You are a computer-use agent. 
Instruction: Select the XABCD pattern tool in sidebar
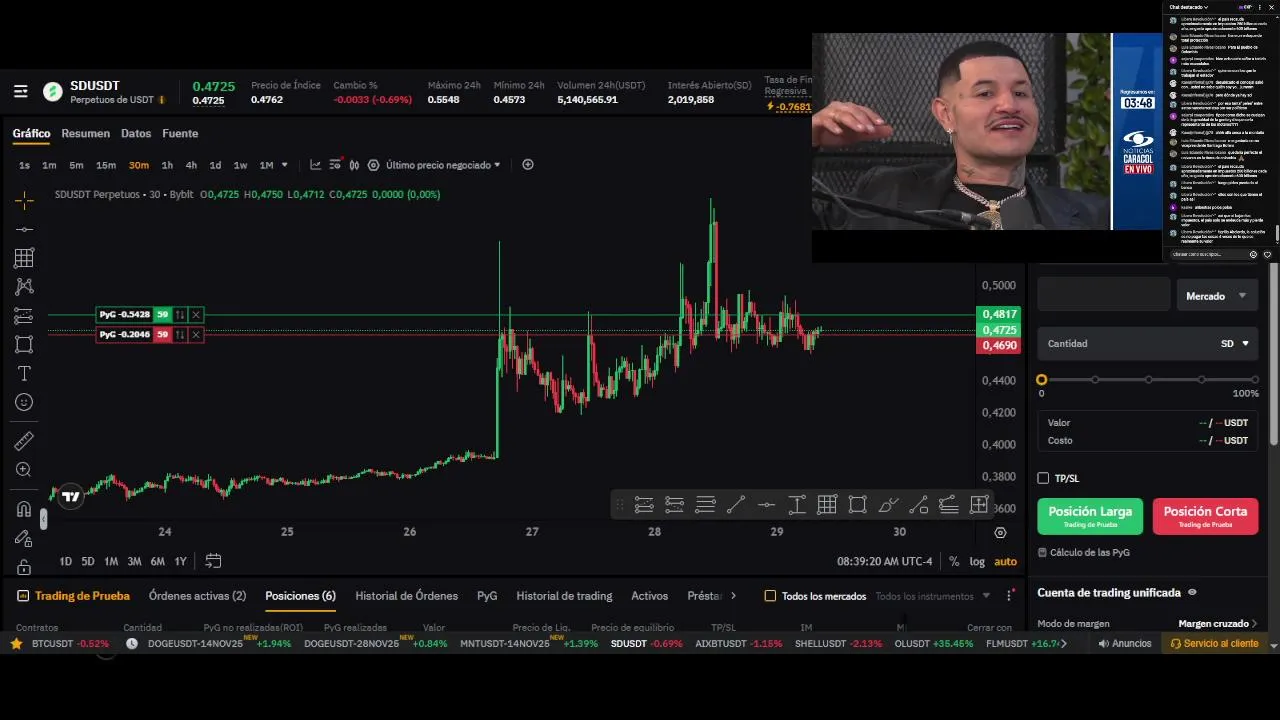(24, 287)
